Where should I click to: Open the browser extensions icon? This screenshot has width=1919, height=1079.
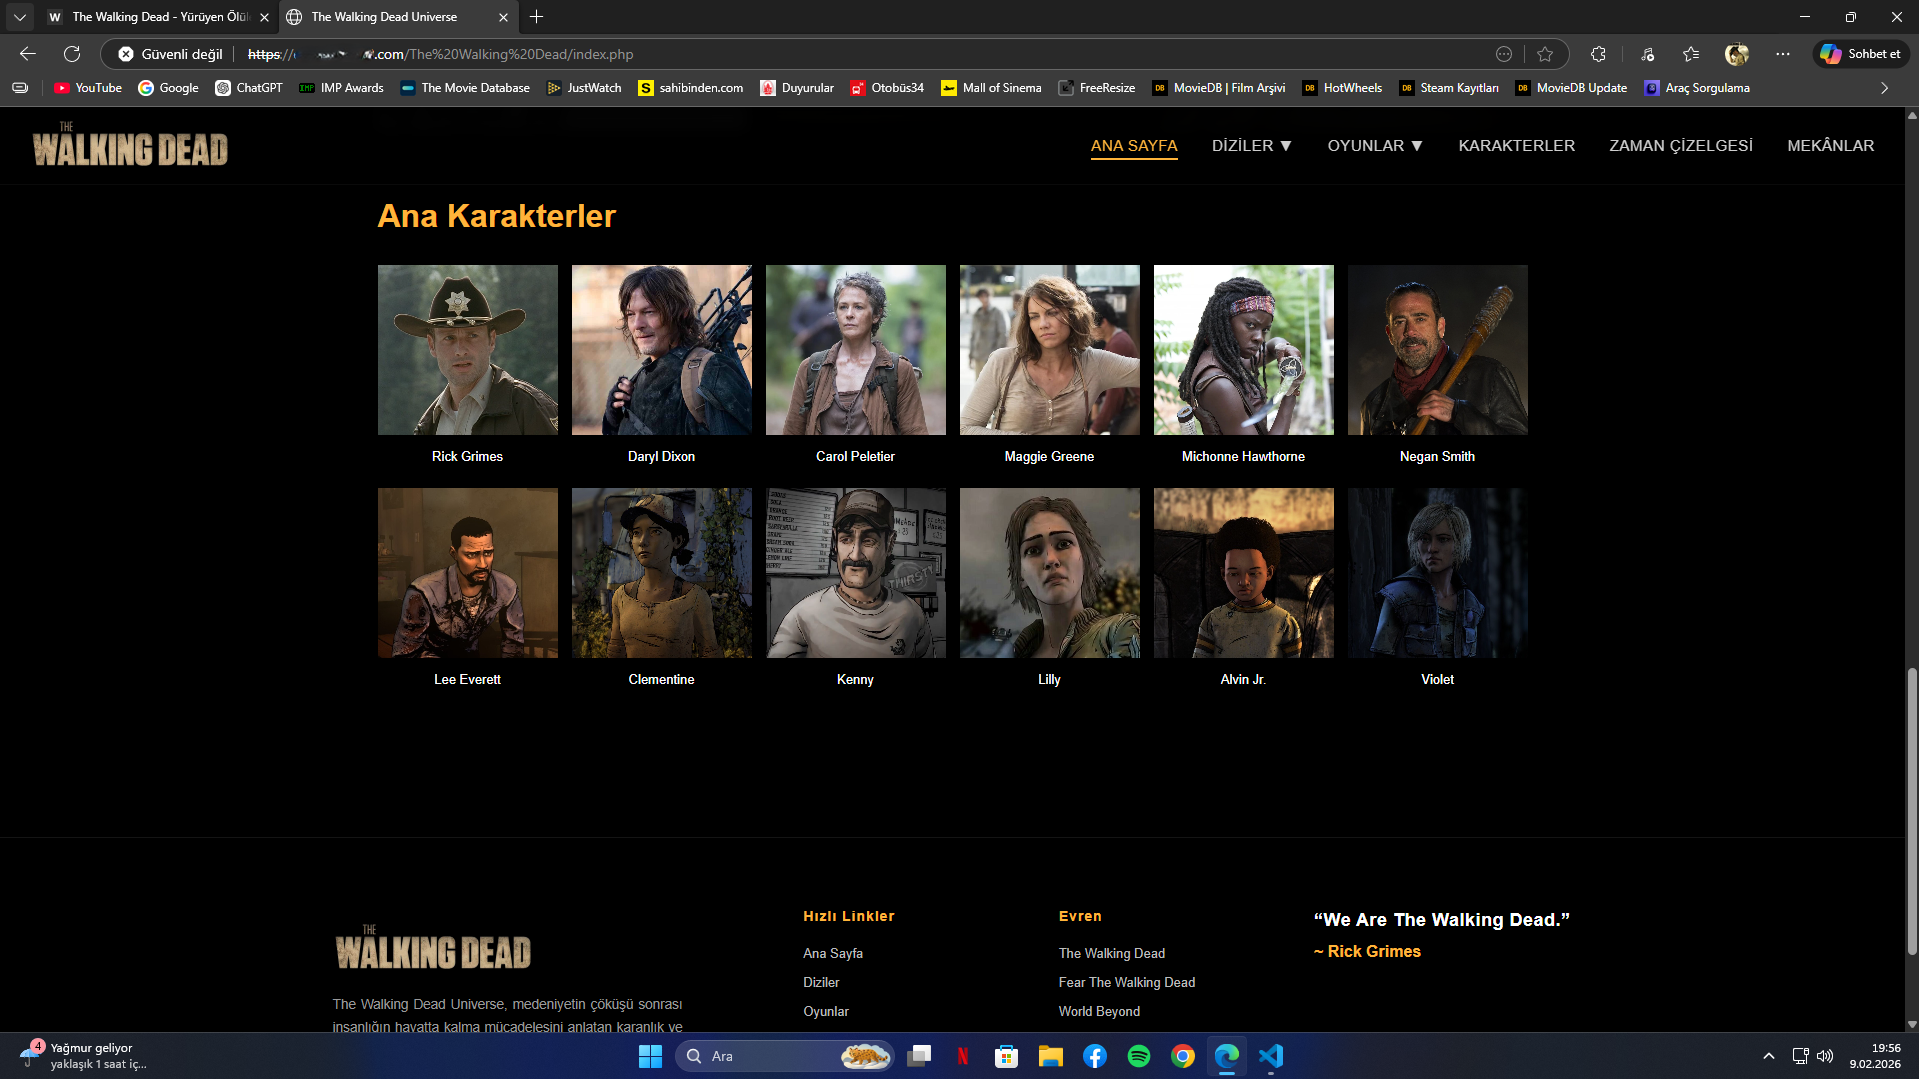click(1598, 54)
